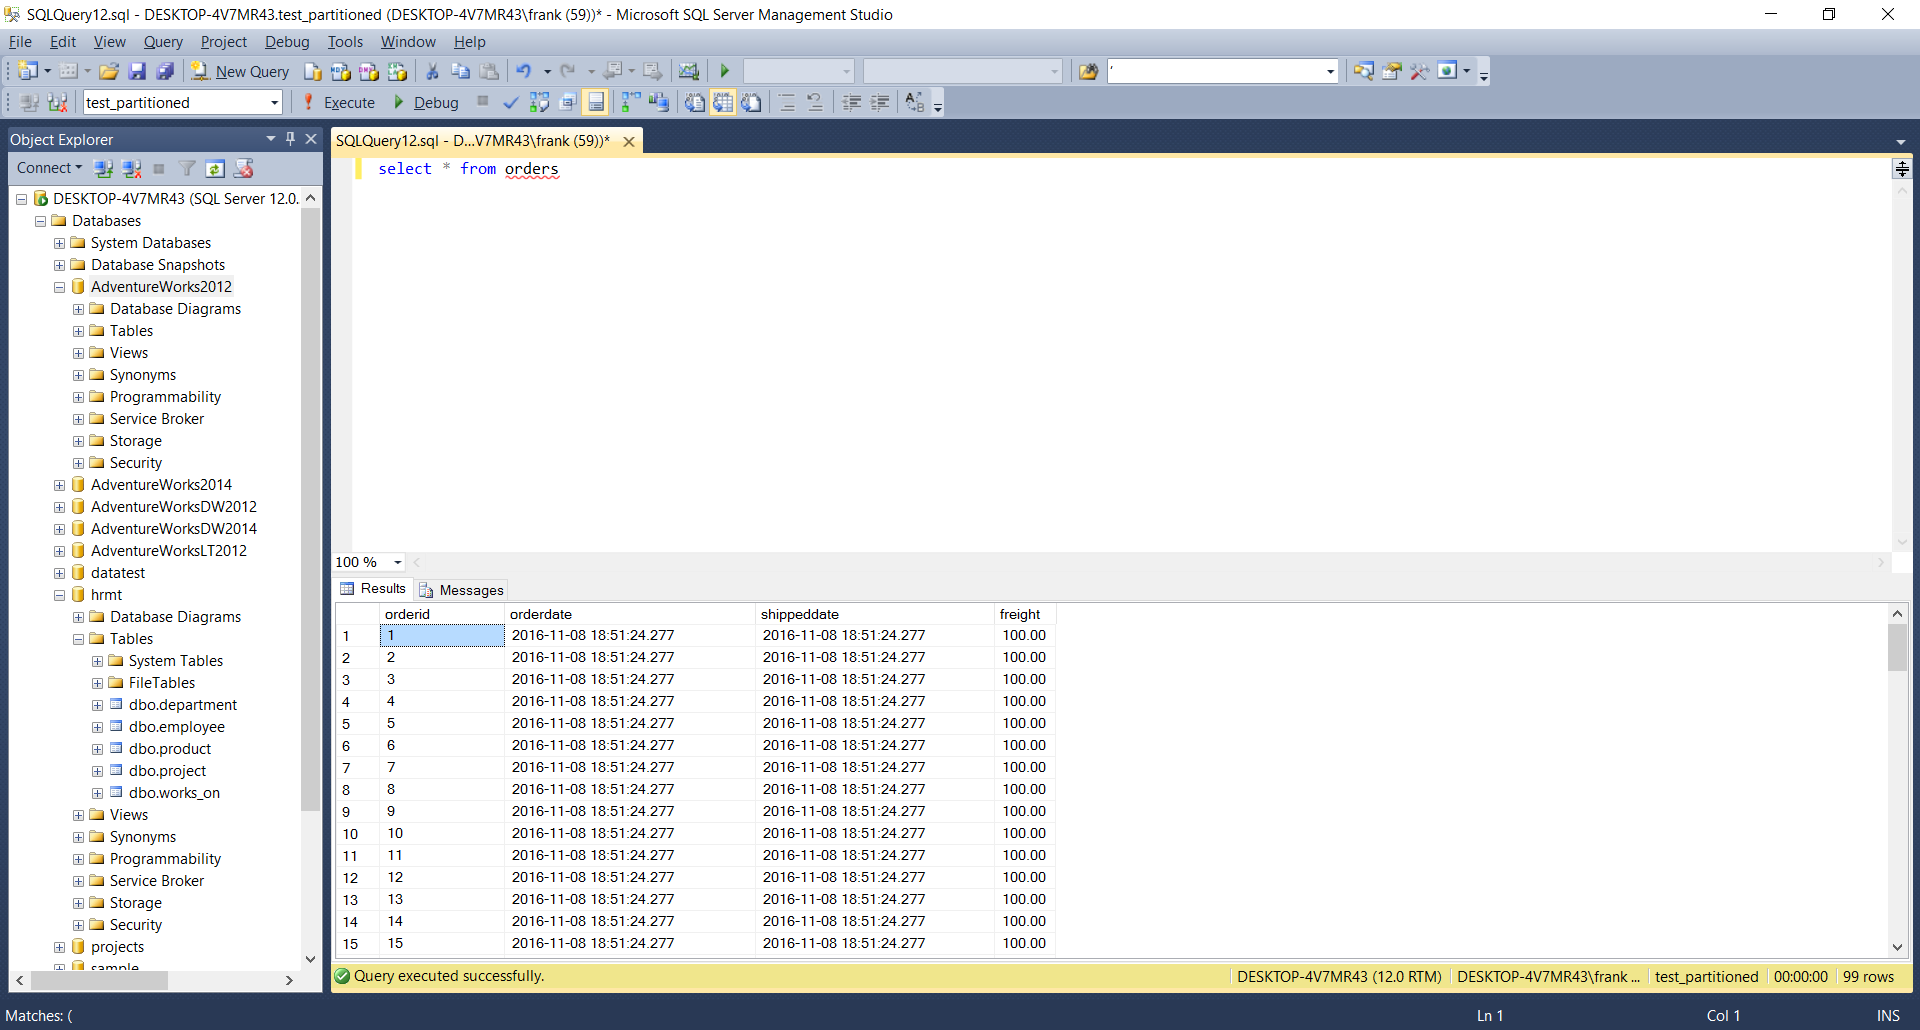Click the Display Estimated Execution Plan icon
Screen dimensions: 1920x1030
(539, 102)
